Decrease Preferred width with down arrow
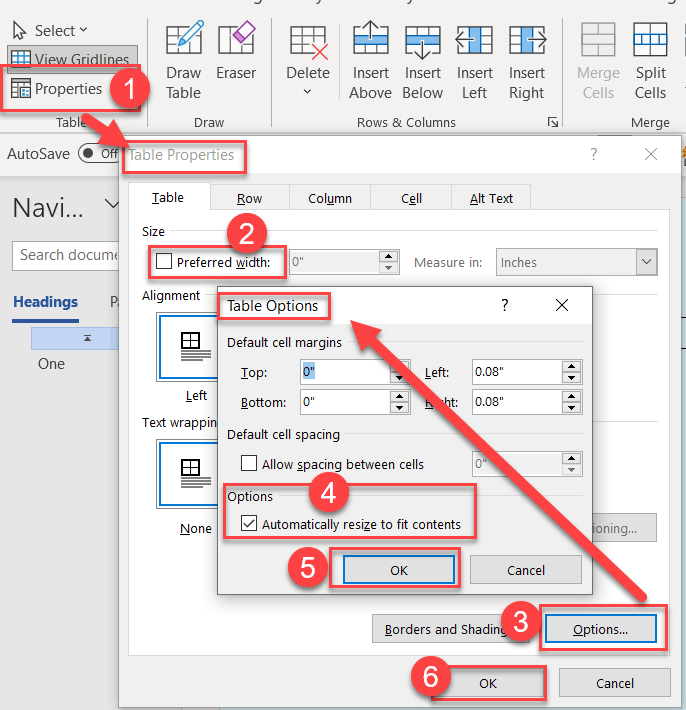Viewport: 686px width, 710px height. pyautogui.click(x=388, y=268)
